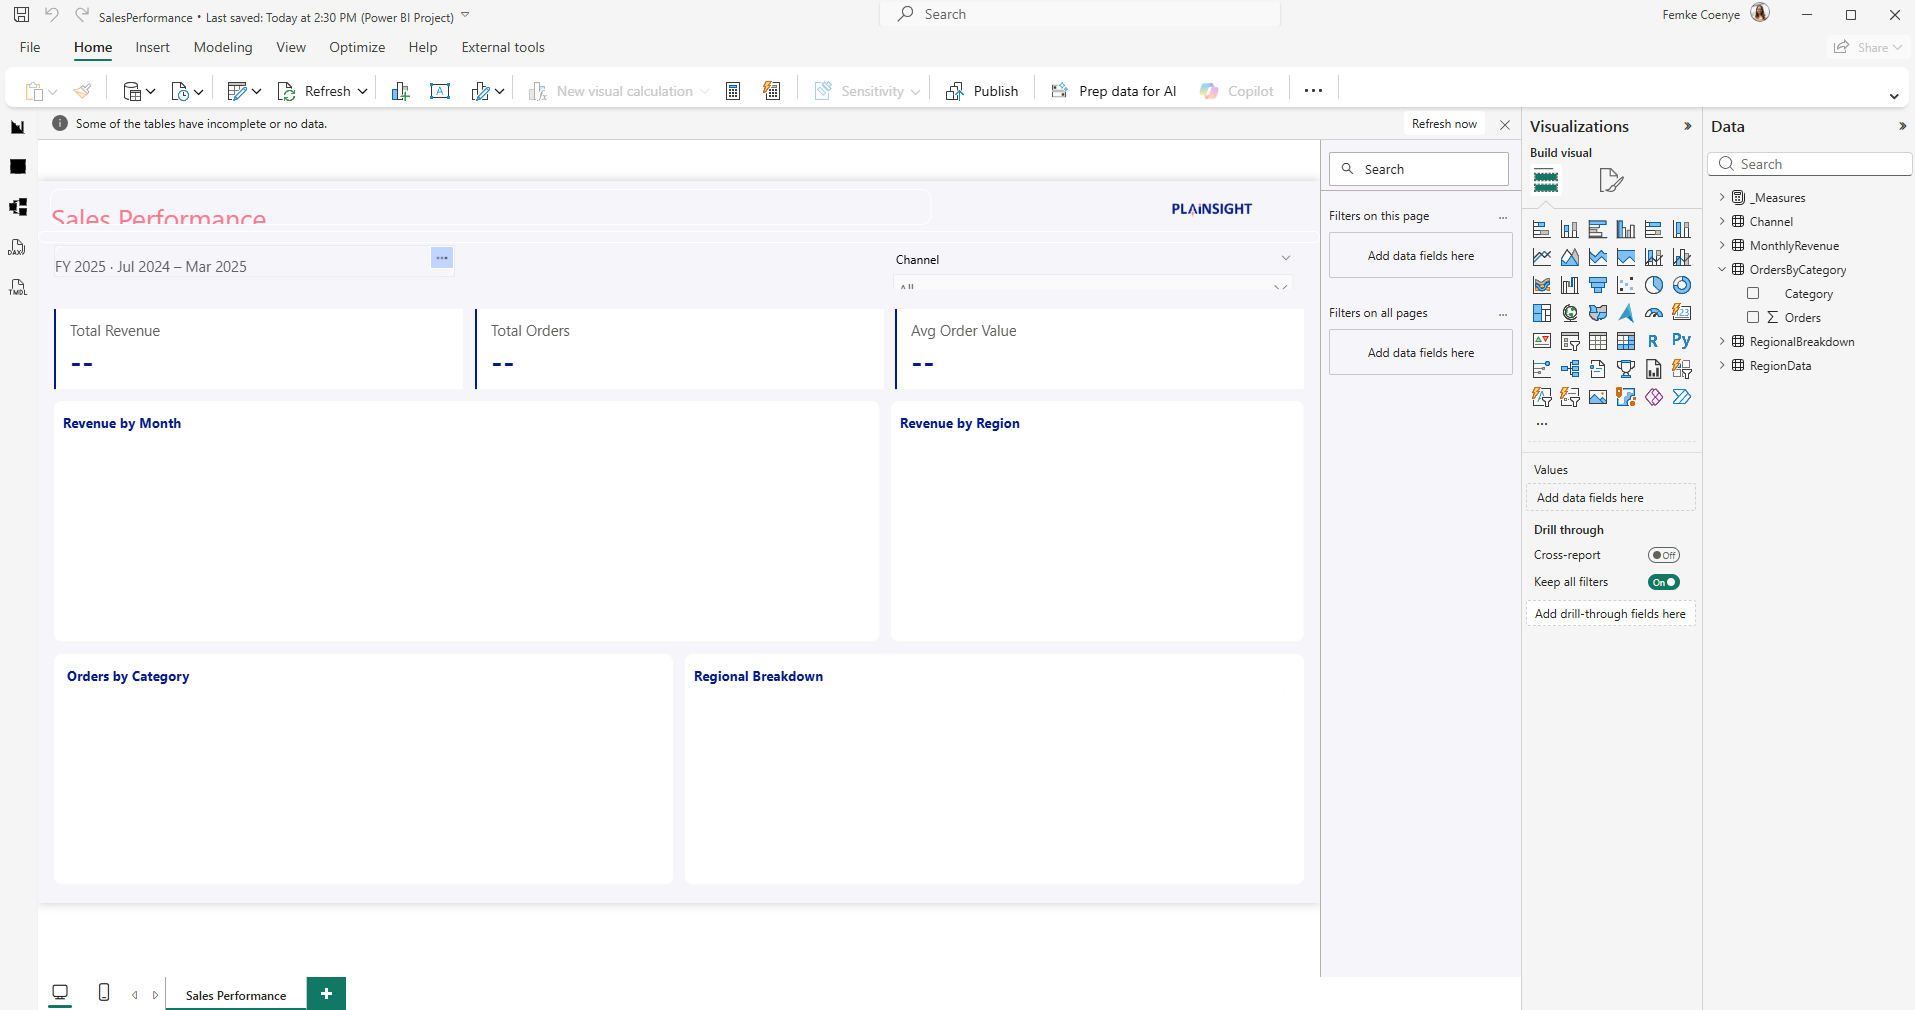Open the ribbon overflow ellipsis

(1313, 91)
